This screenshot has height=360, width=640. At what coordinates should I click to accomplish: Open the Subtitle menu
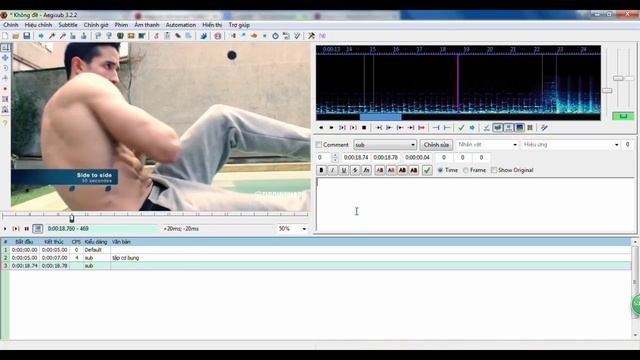click(68, 25)
